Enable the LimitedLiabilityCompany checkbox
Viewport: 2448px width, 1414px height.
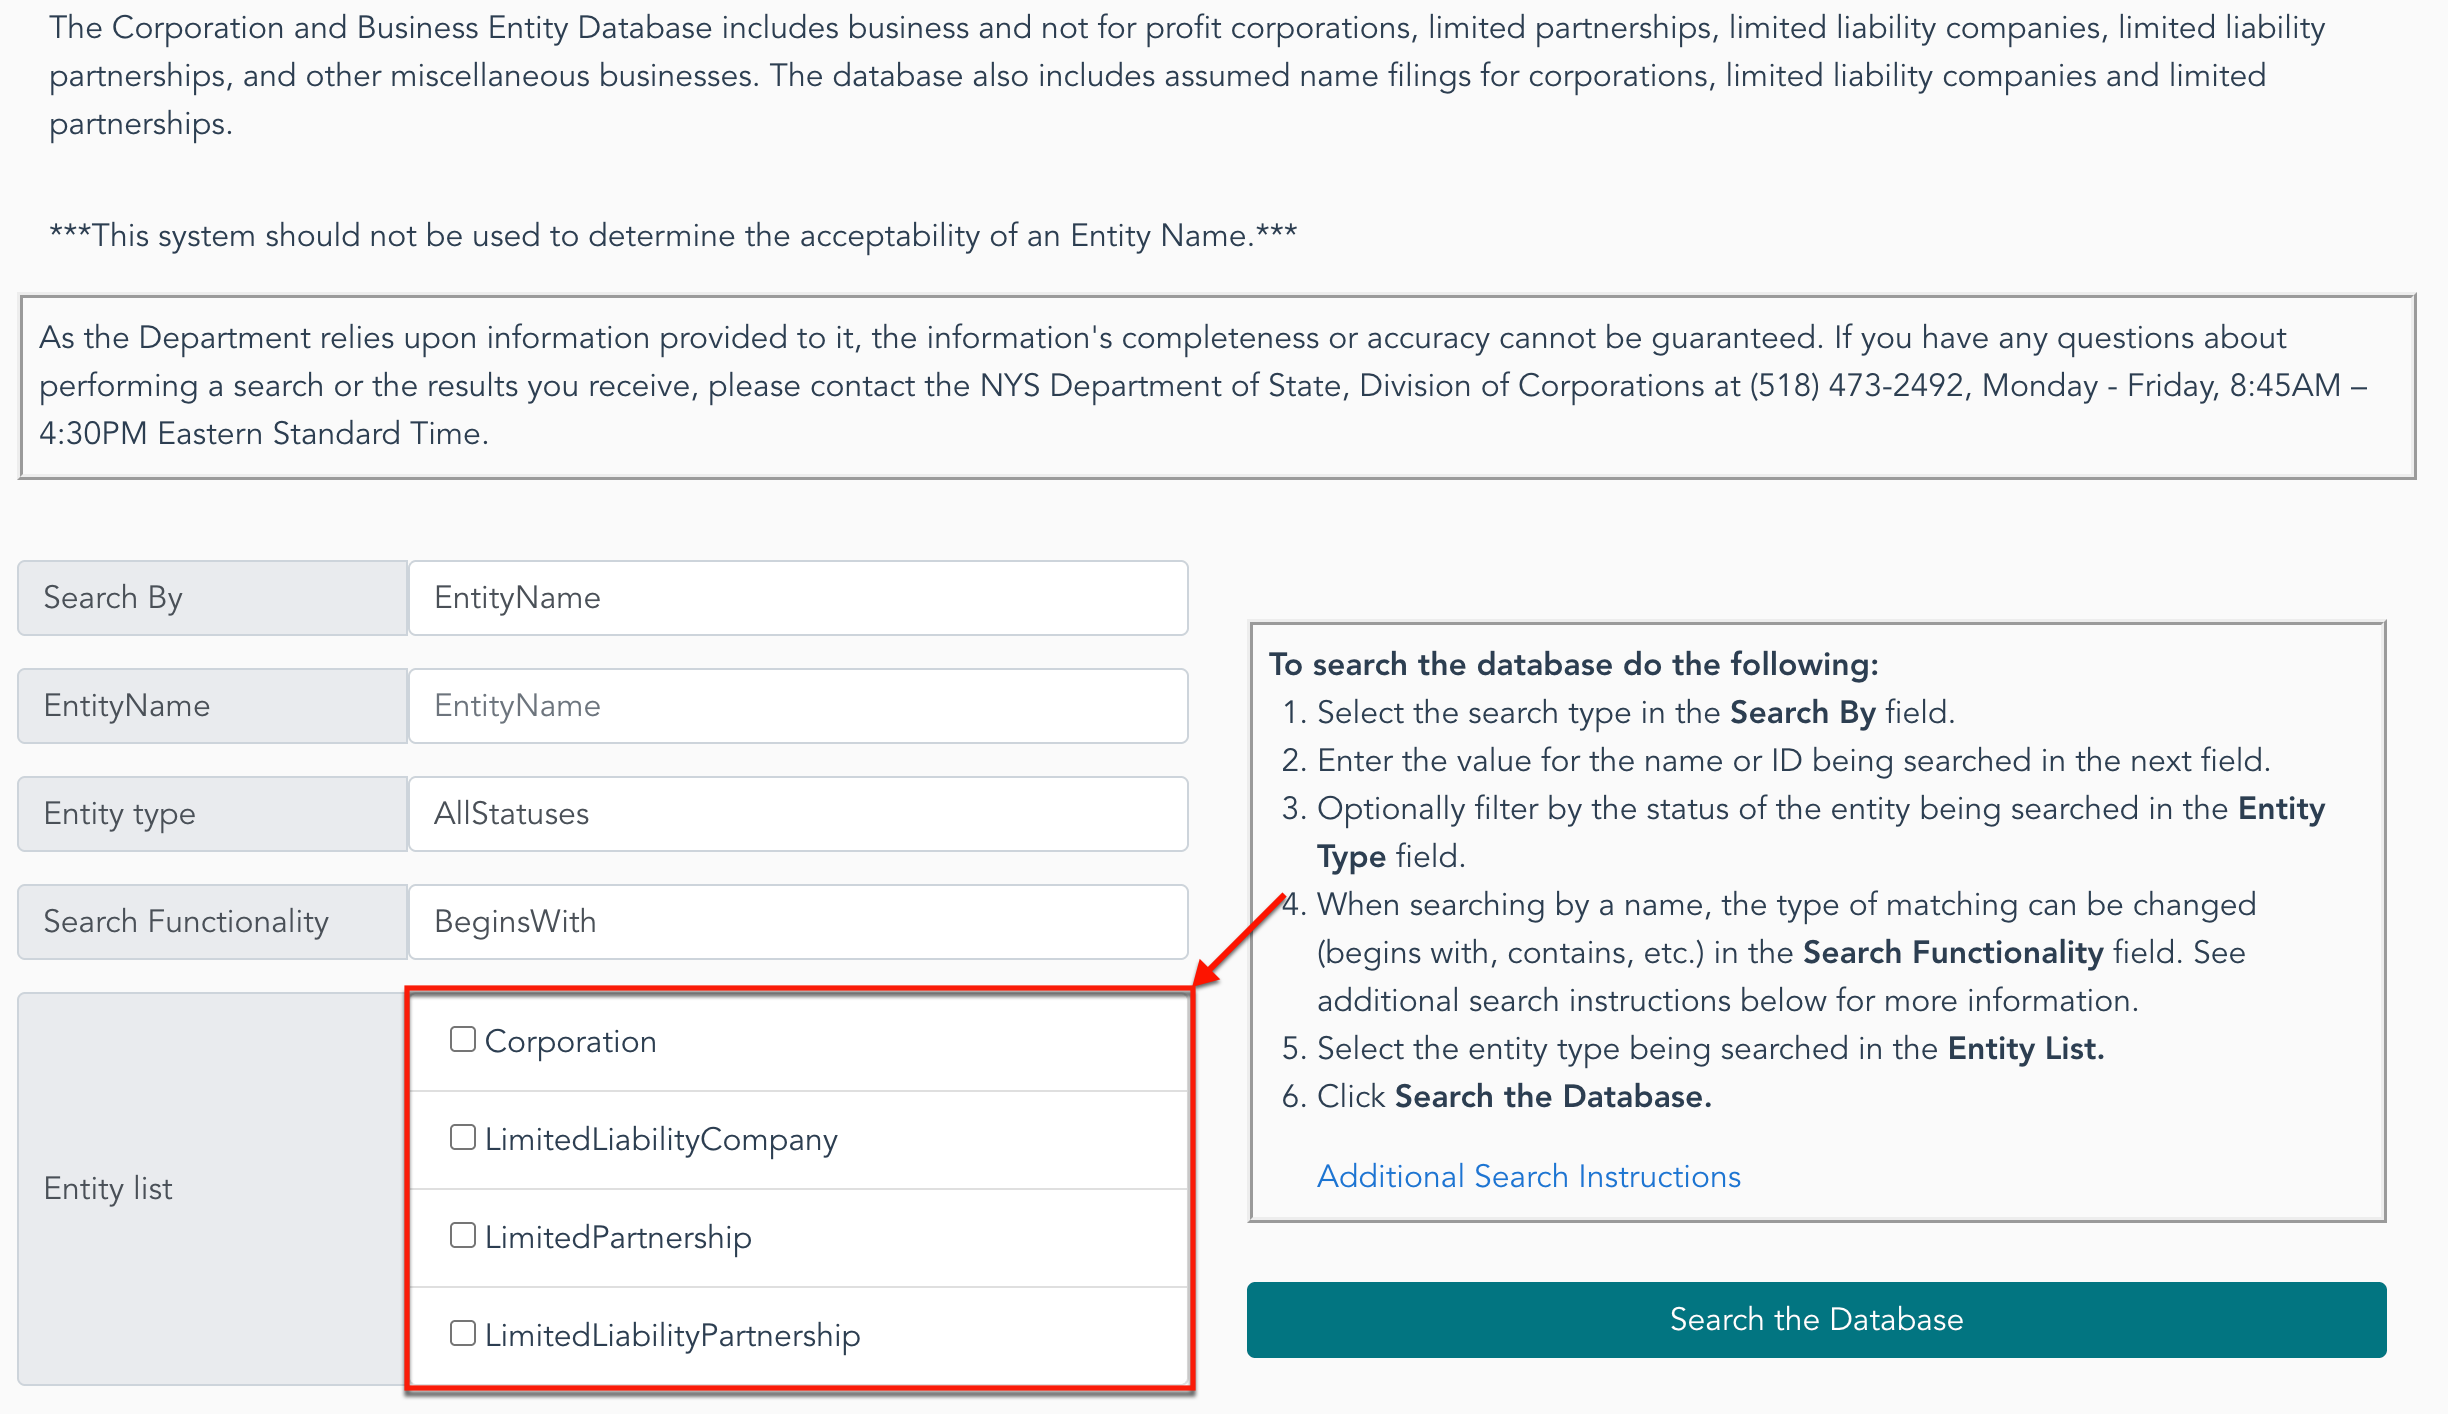462,1138
